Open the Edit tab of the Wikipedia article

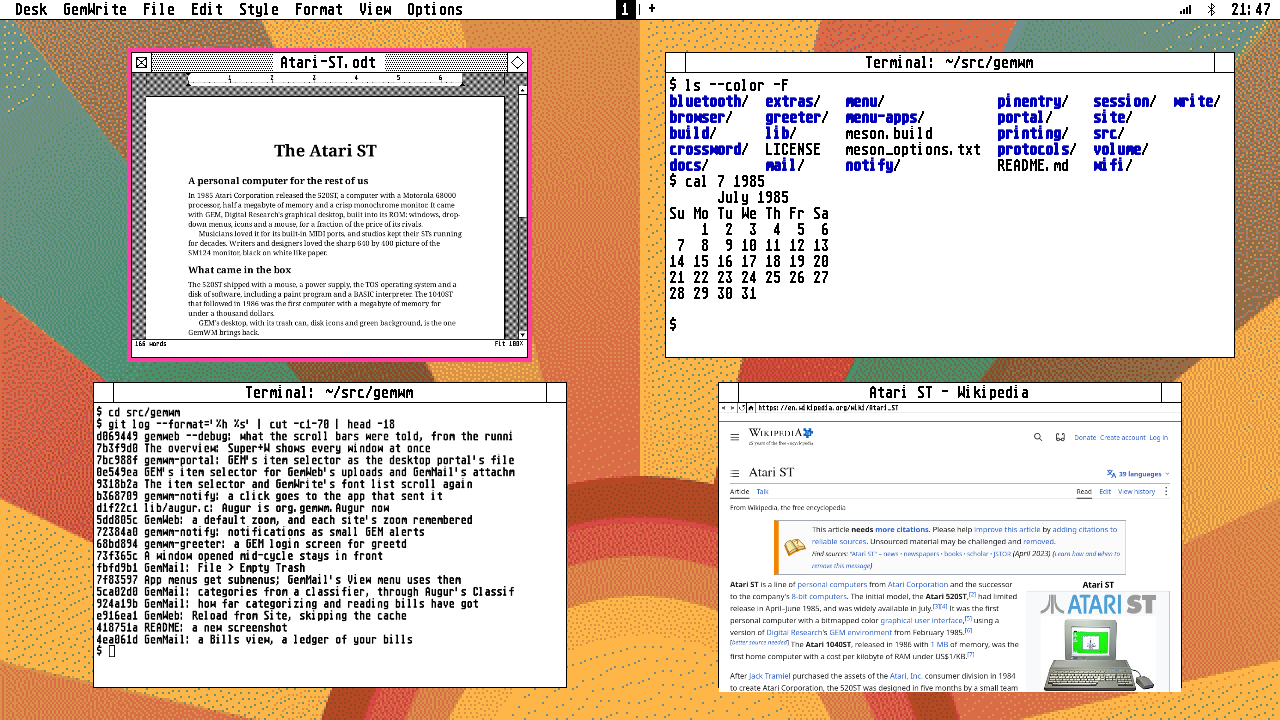point(1105,492)
